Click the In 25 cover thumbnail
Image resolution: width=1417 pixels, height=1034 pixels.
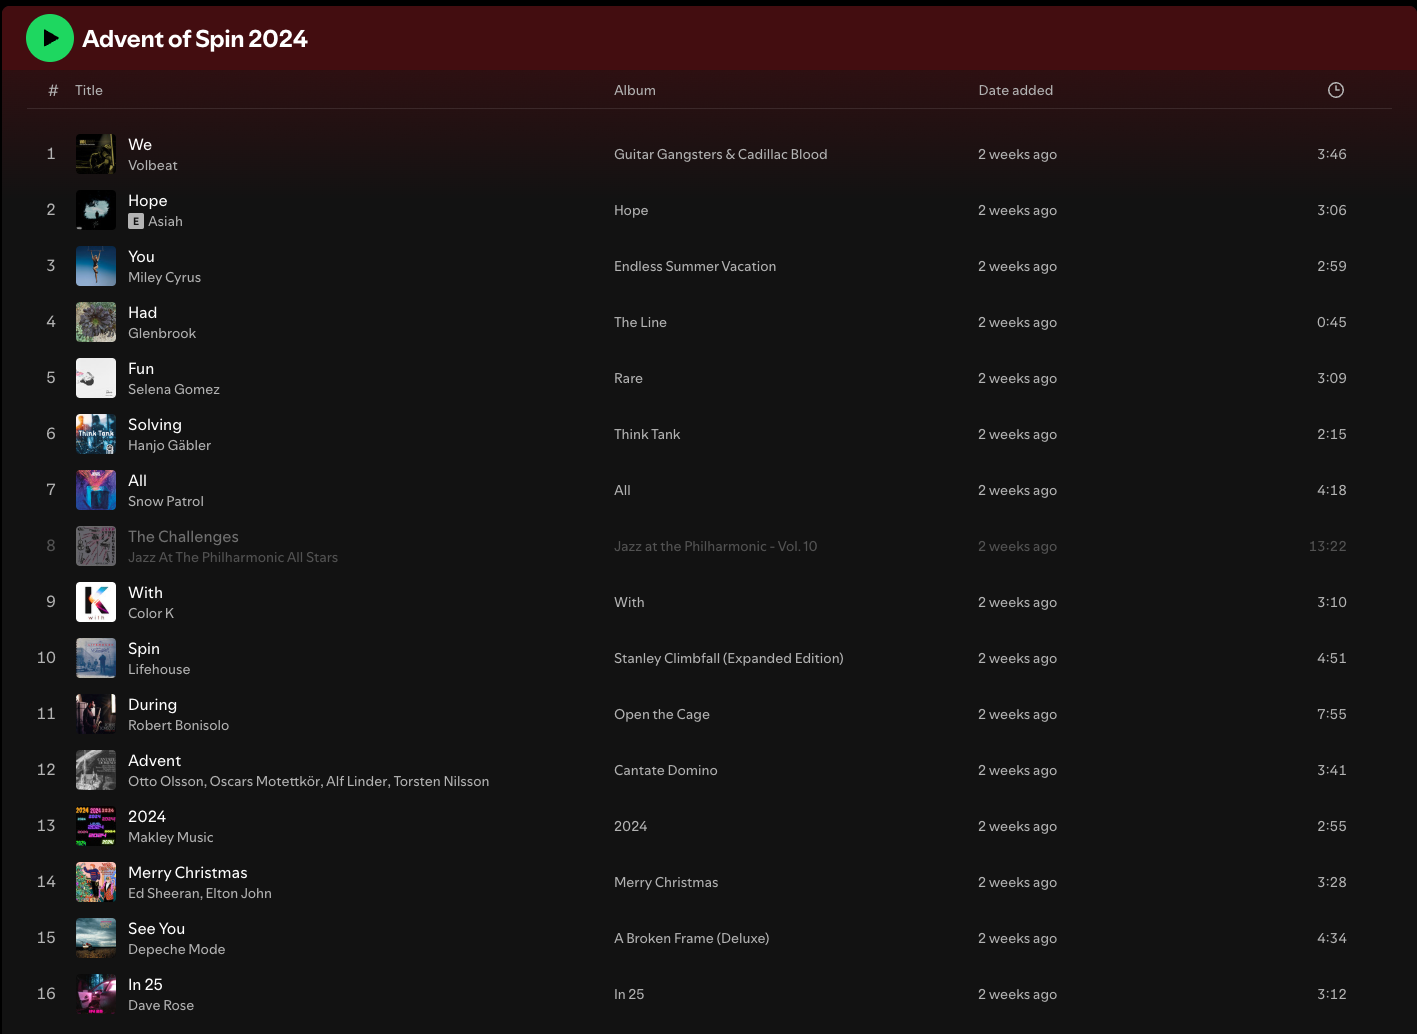96,994
